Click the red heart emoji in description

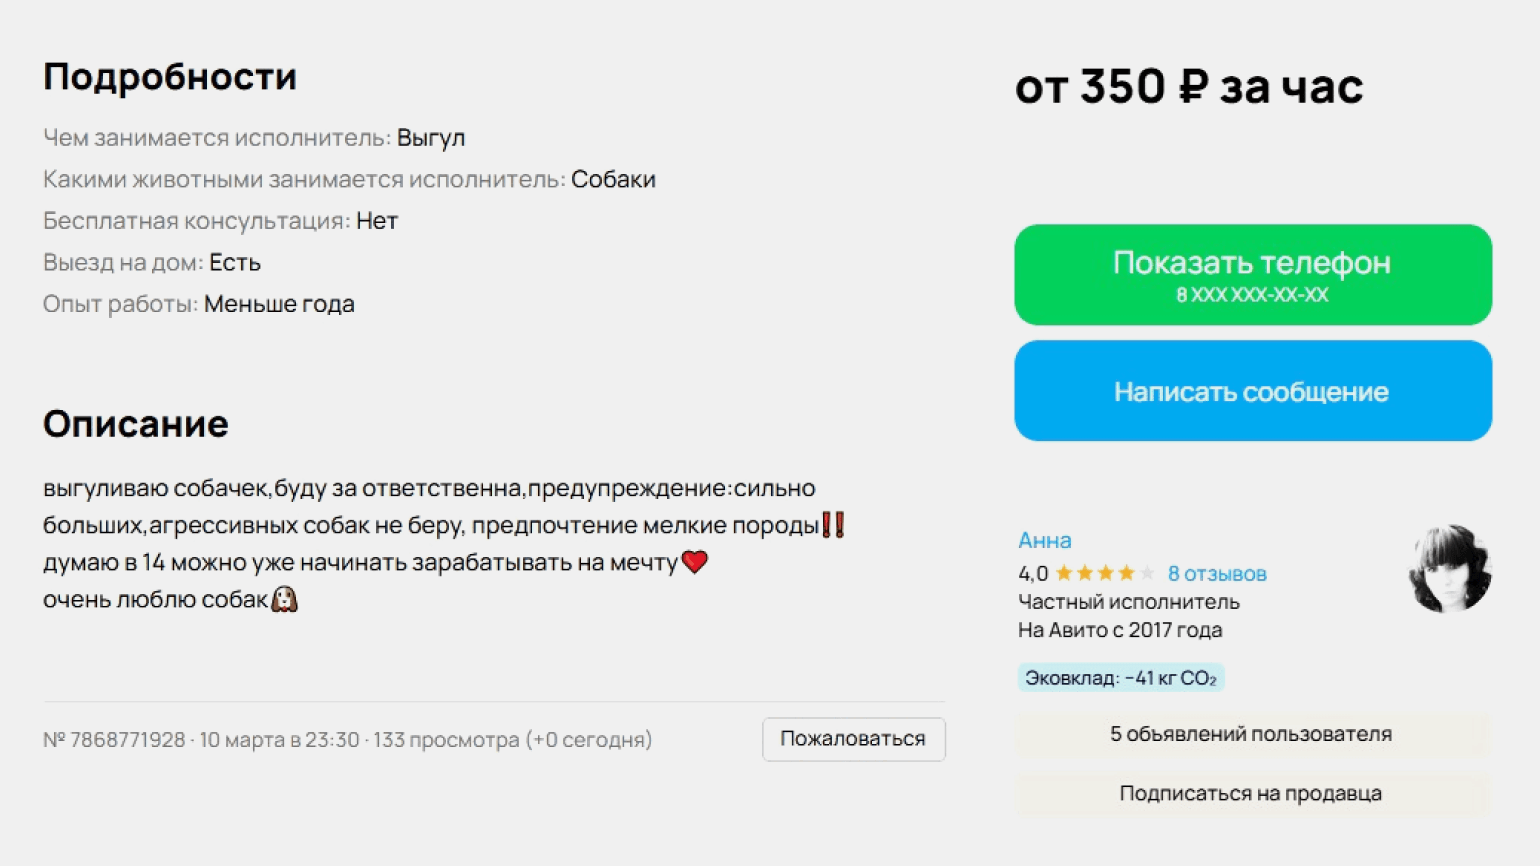(694, 562)
